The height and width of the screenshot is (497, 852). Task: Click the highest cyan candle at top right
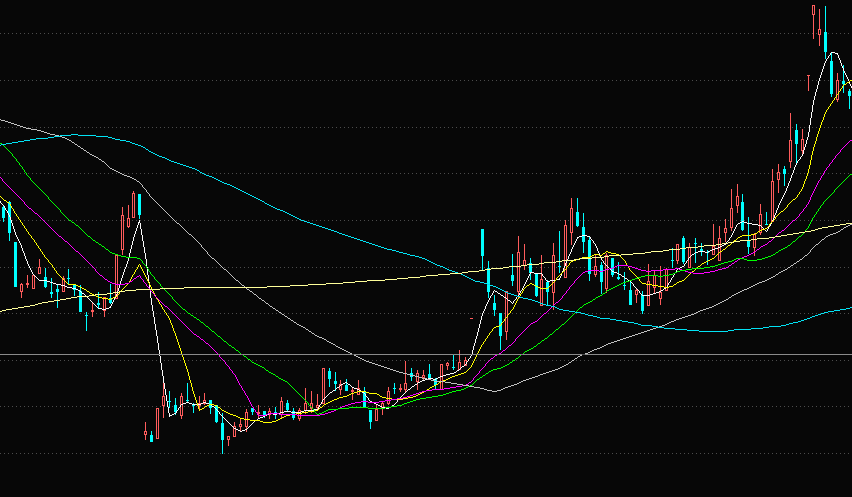[x=825, y=33]
